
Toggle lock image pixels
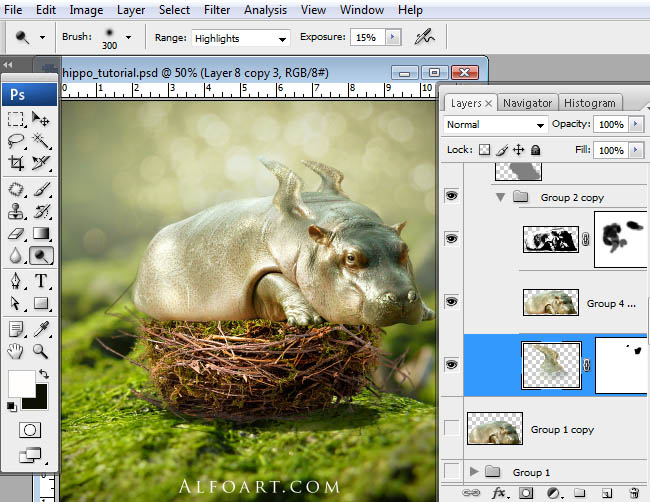[x=502, y=150]
